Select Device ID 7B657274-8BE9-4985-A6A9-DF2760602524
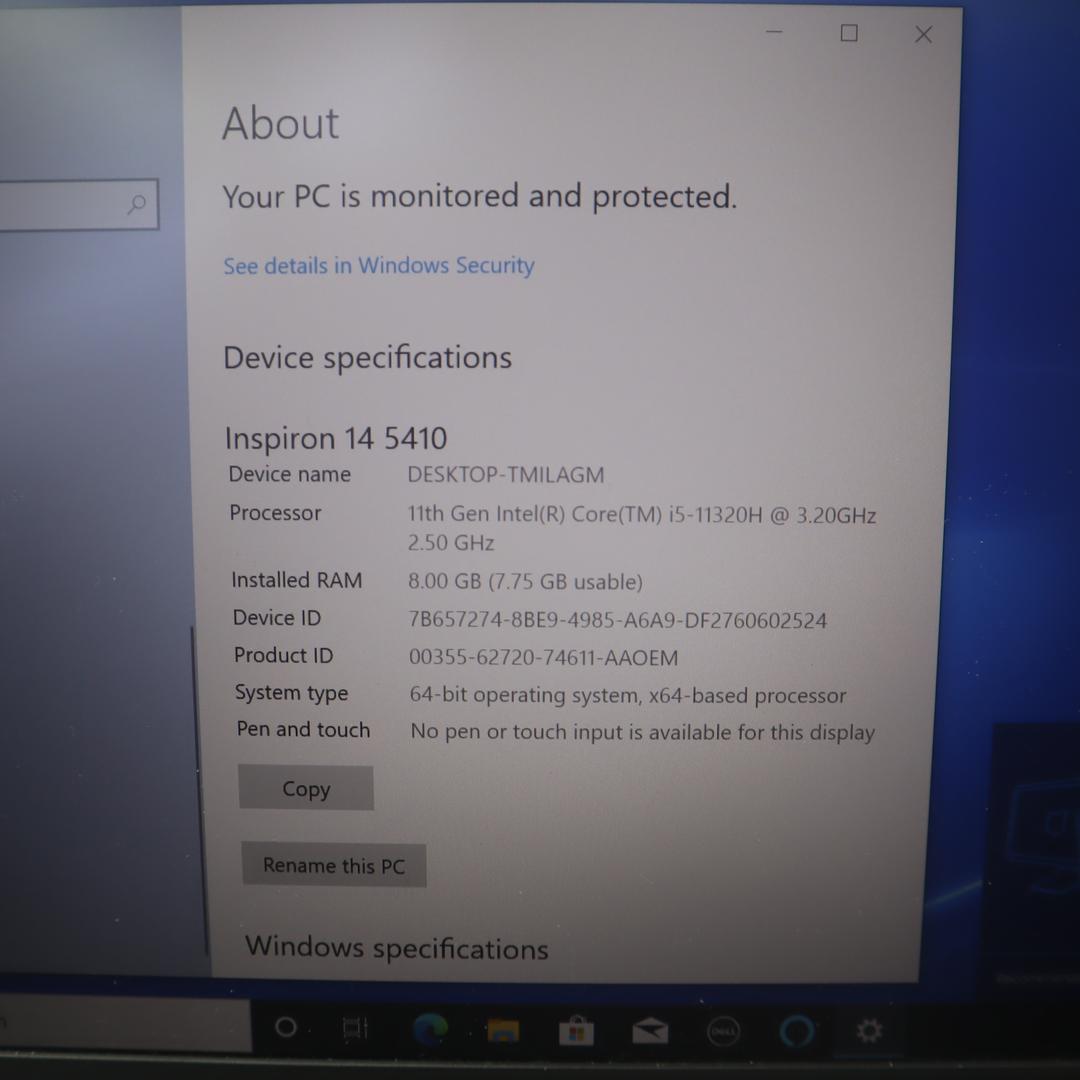This screenshot has height=1080, width=1080. 617,620
